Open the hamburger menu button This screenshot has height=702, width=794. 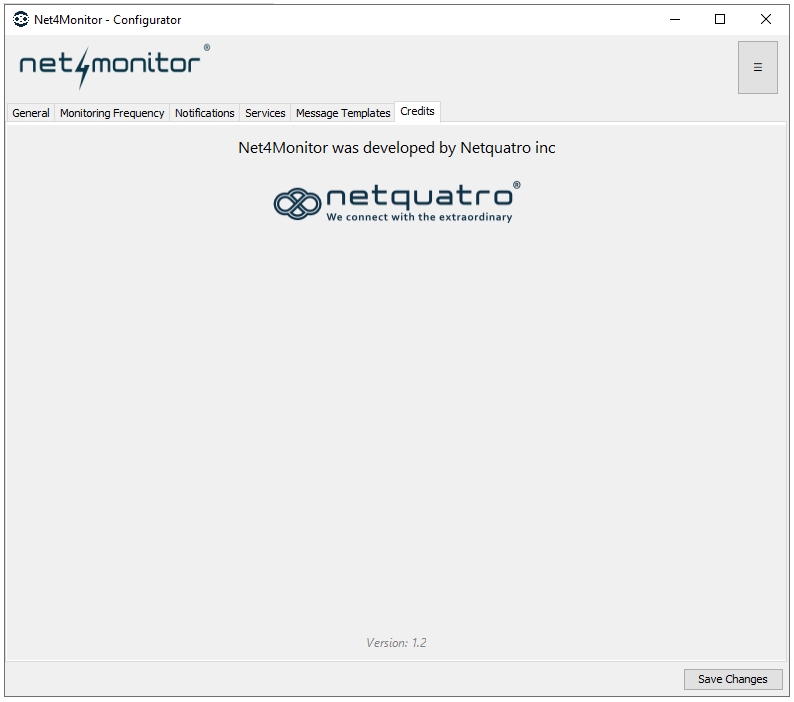click(x=757, y=67)
